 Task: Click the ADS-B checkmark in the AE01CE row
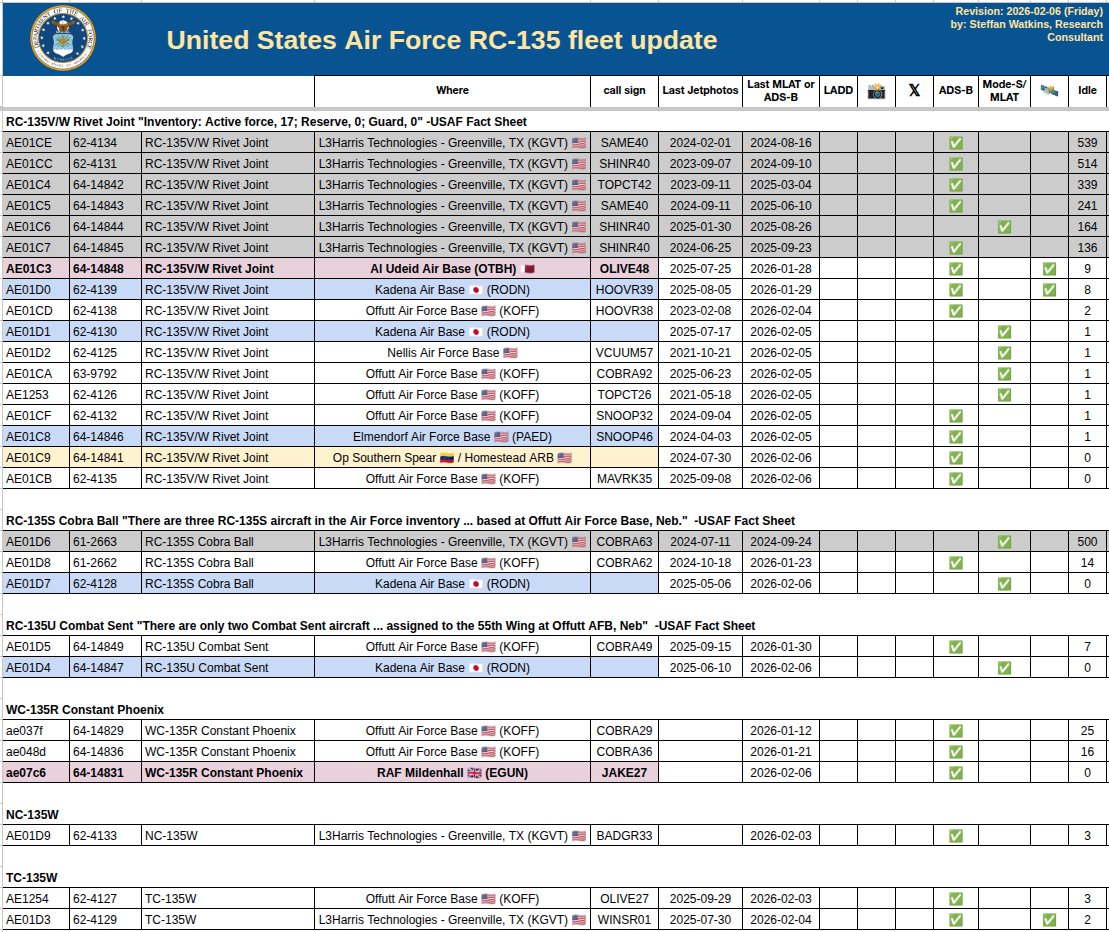pos(956,143)
